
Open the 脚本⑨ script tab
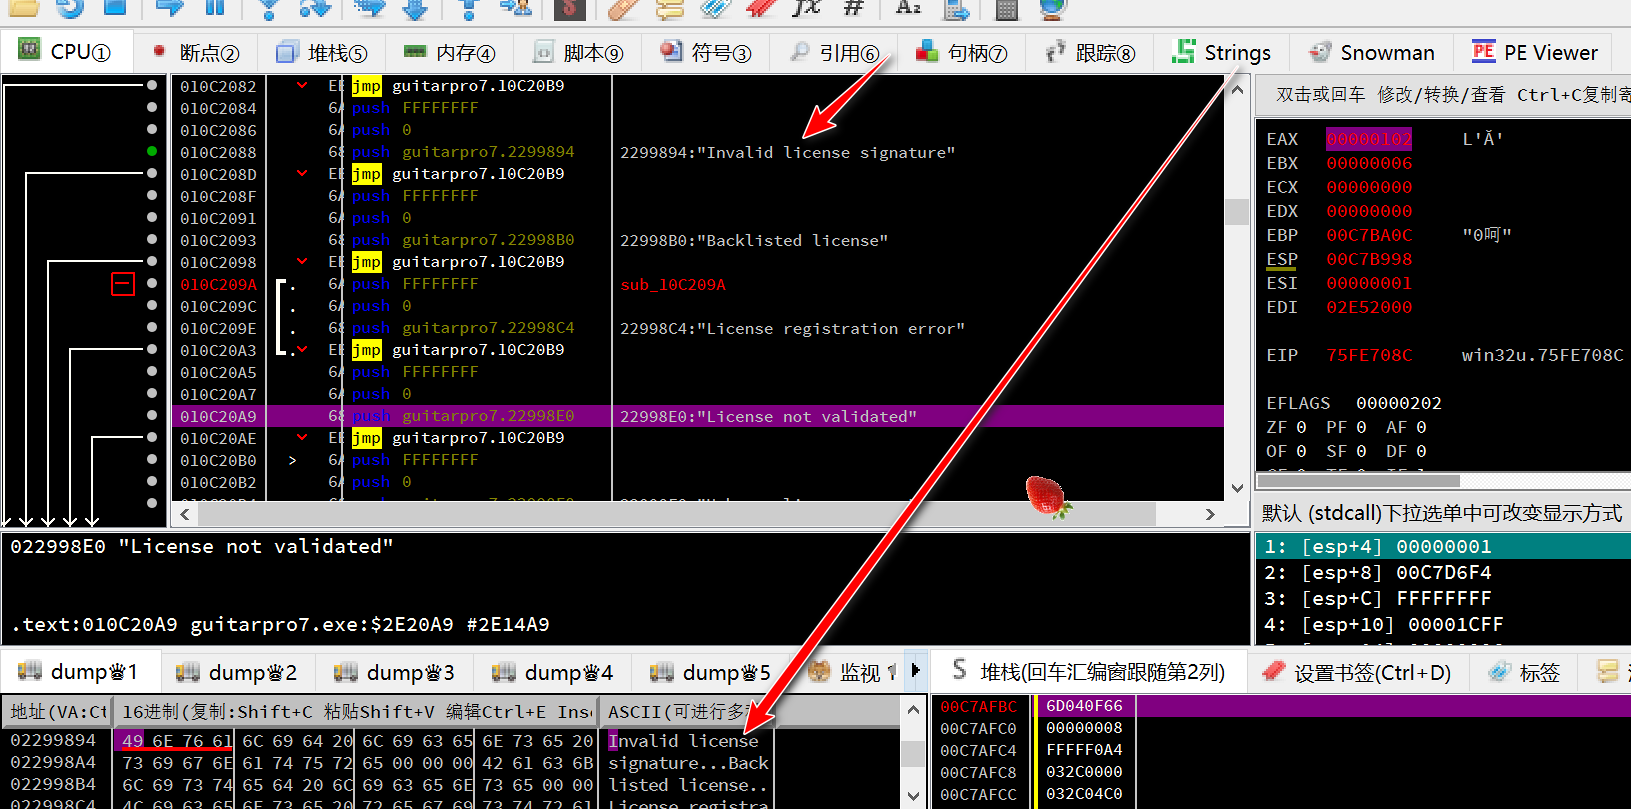578,52
